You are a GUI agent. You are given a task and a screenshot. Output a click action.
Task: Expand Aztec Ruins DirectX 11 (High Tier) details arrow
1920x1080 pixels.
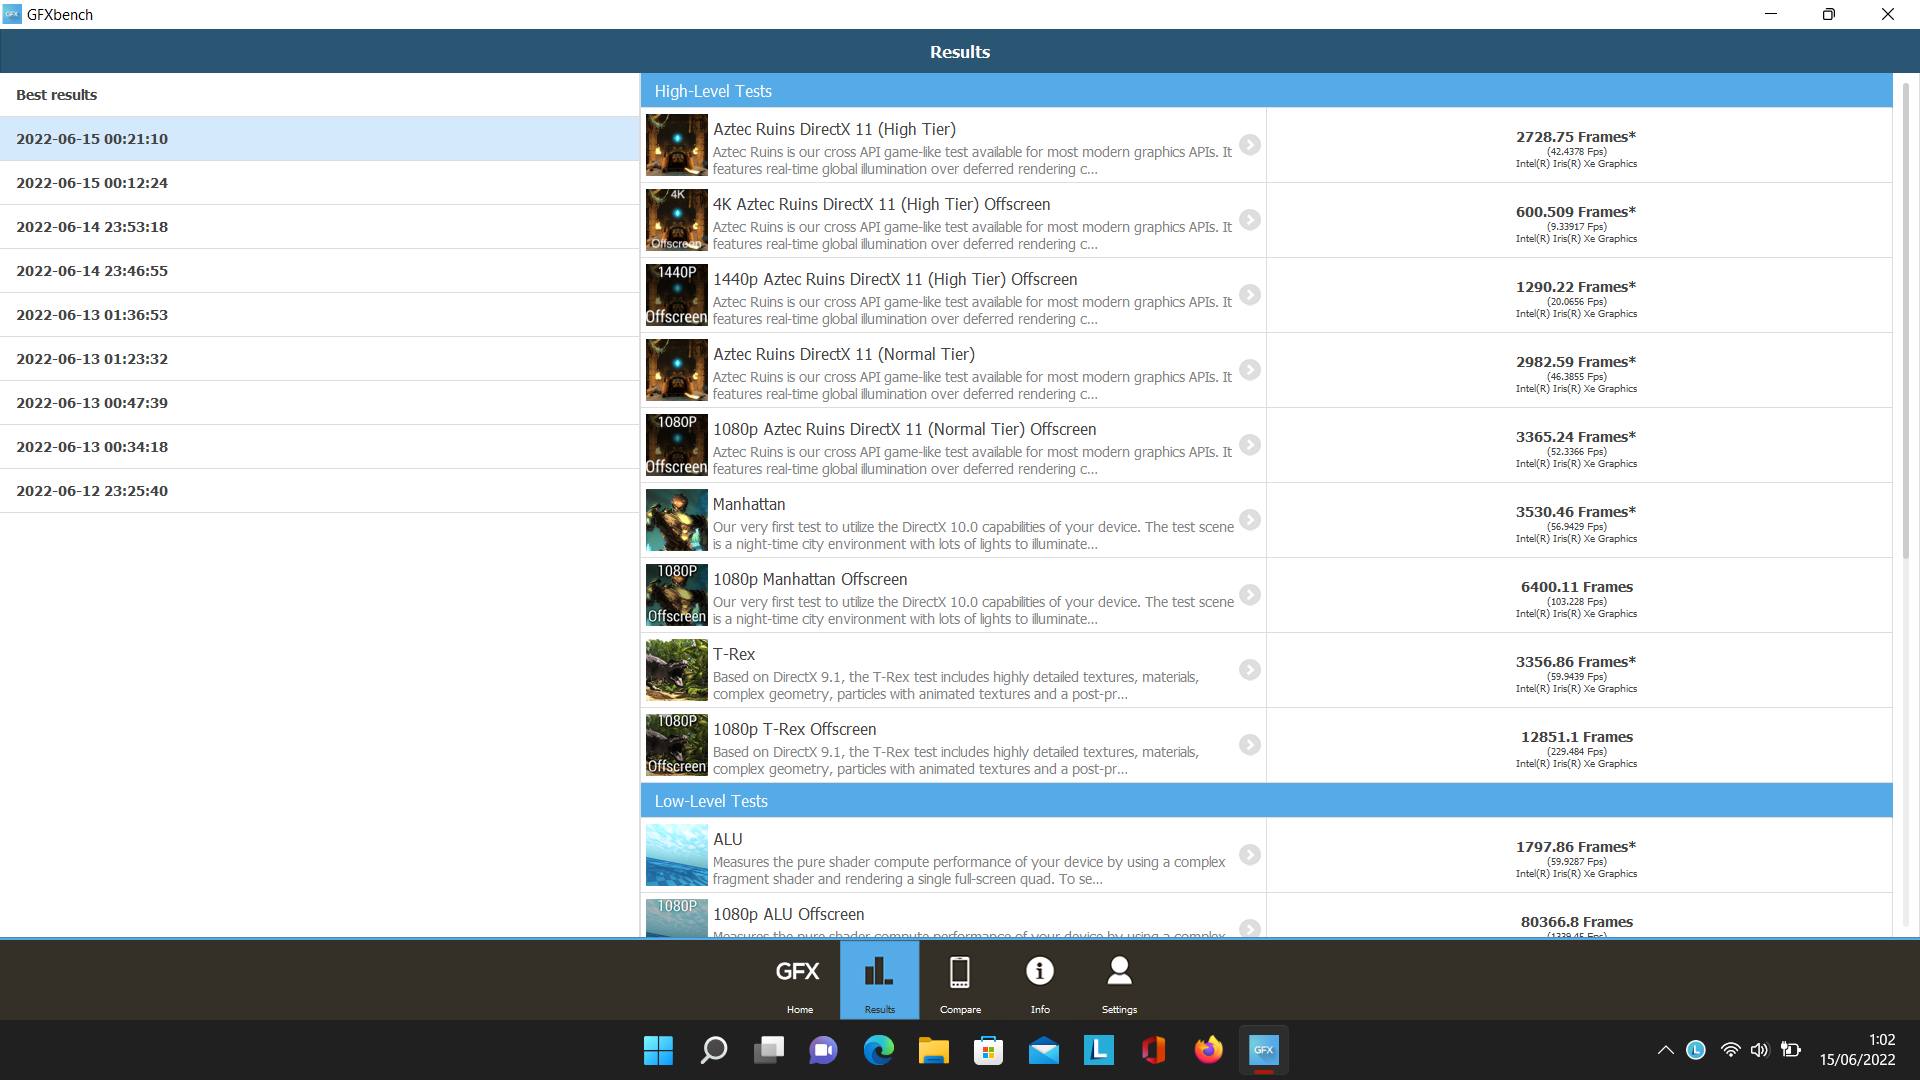1250,145
